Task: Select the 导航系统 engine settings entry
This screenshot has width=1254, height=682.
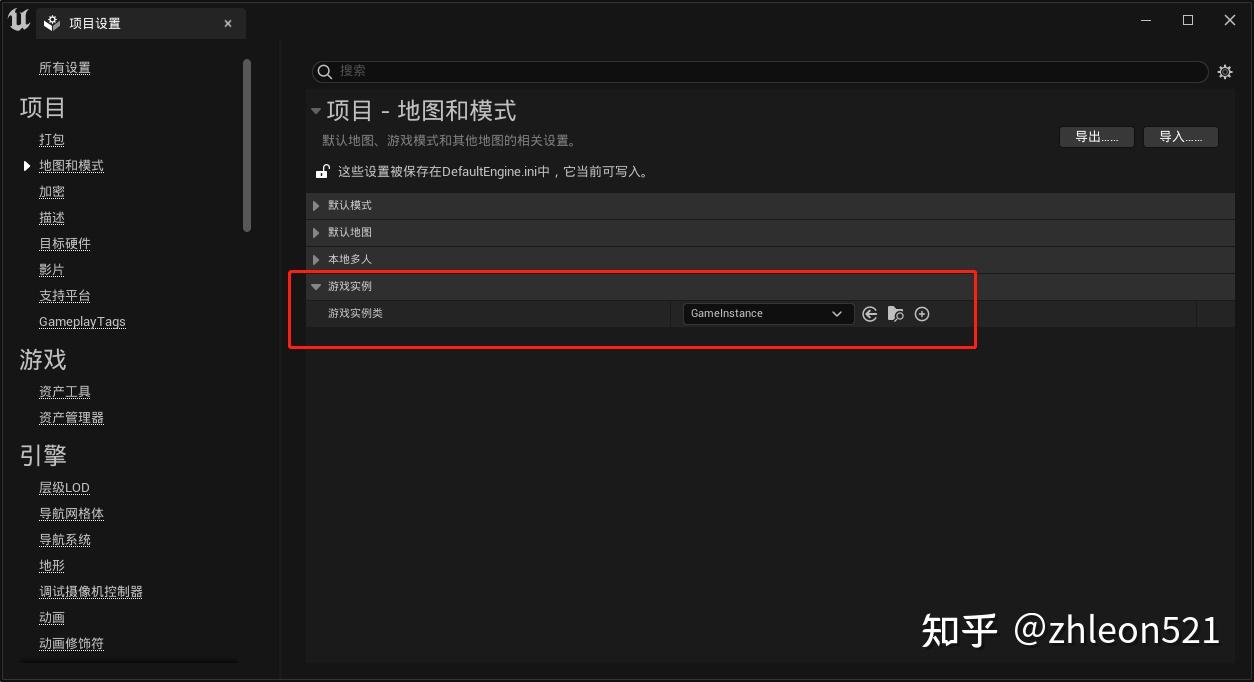Action: [x=64, y=539]
